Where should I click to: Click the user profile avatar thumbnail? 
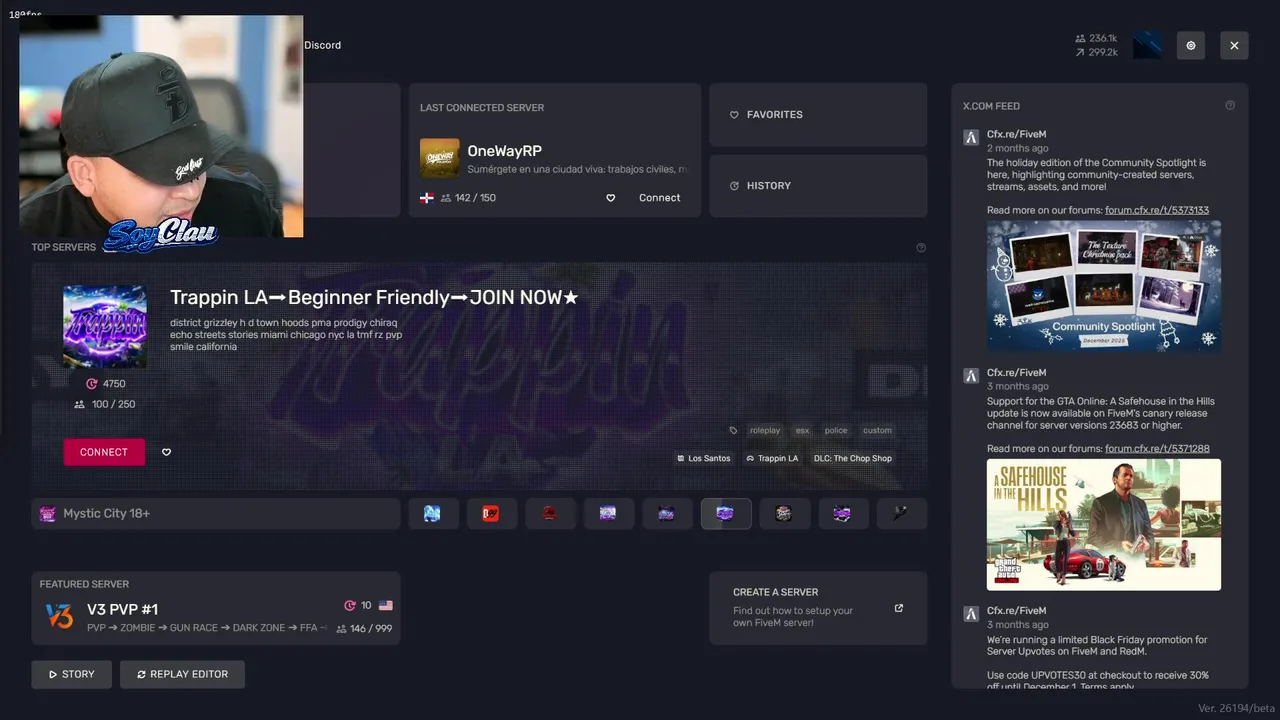pyautogui.click(x=1148, y=45)
